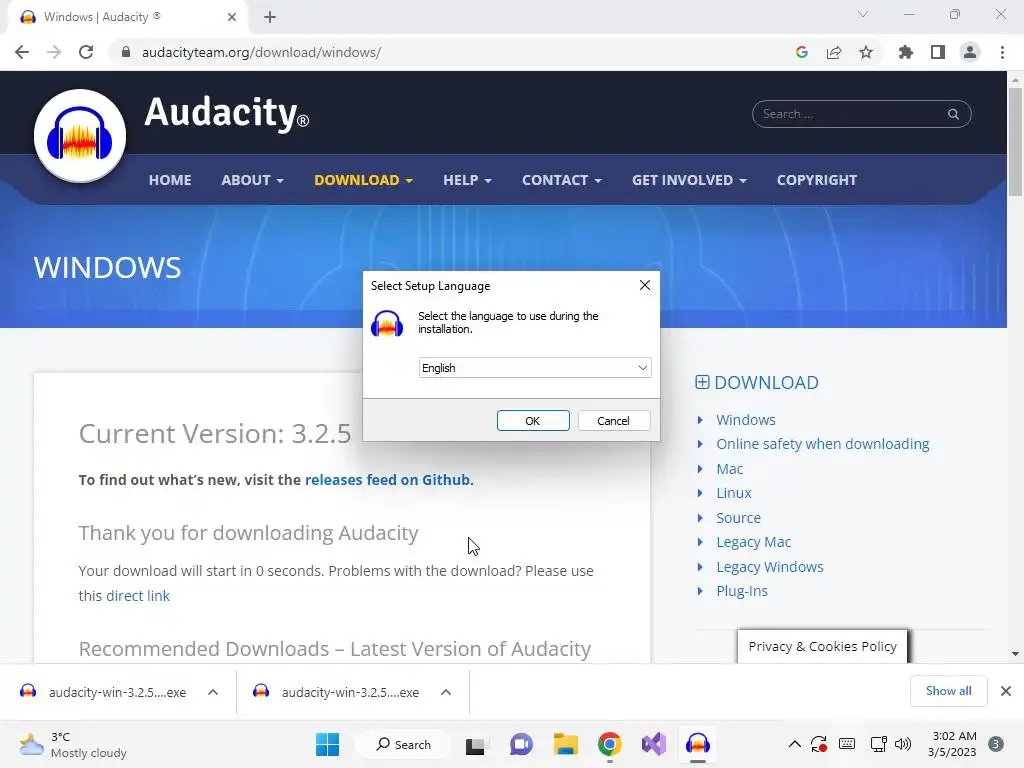This screenshot has width=1024, height=768.
Task: Open the COPYRIGHT menu item
Action: point(816,180)
